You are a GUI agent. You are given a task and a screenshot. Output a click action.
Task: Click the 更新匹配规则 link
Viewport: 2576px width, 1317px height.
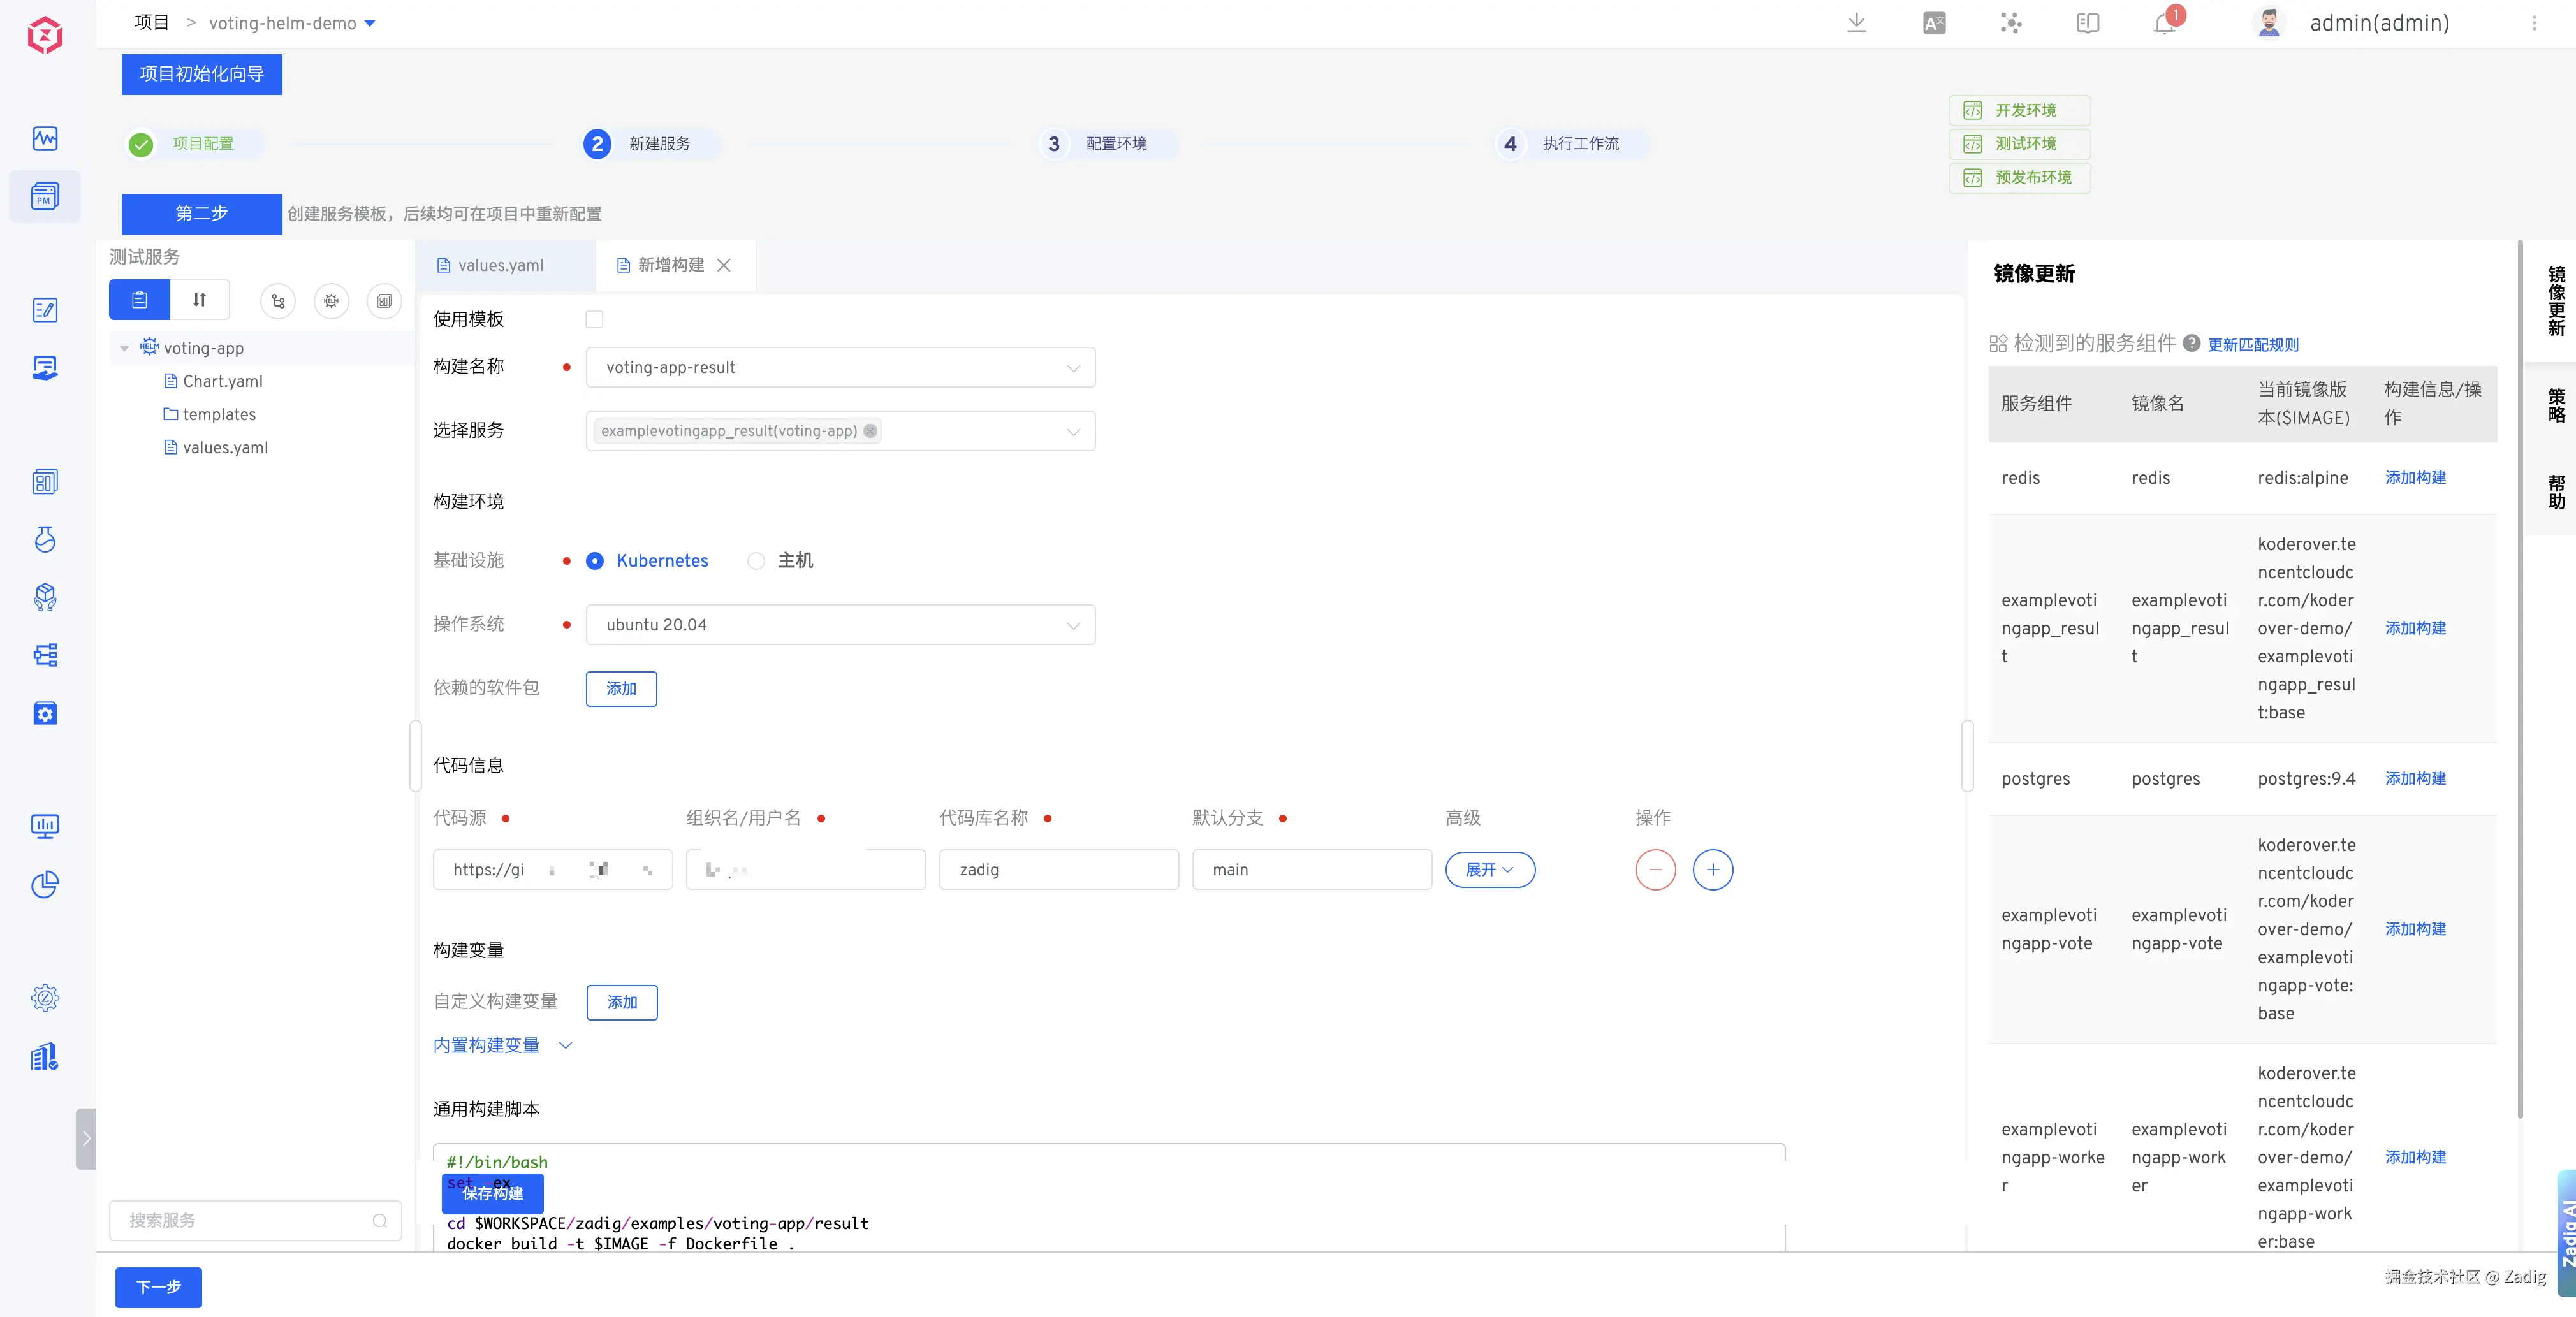[2253, 345]
